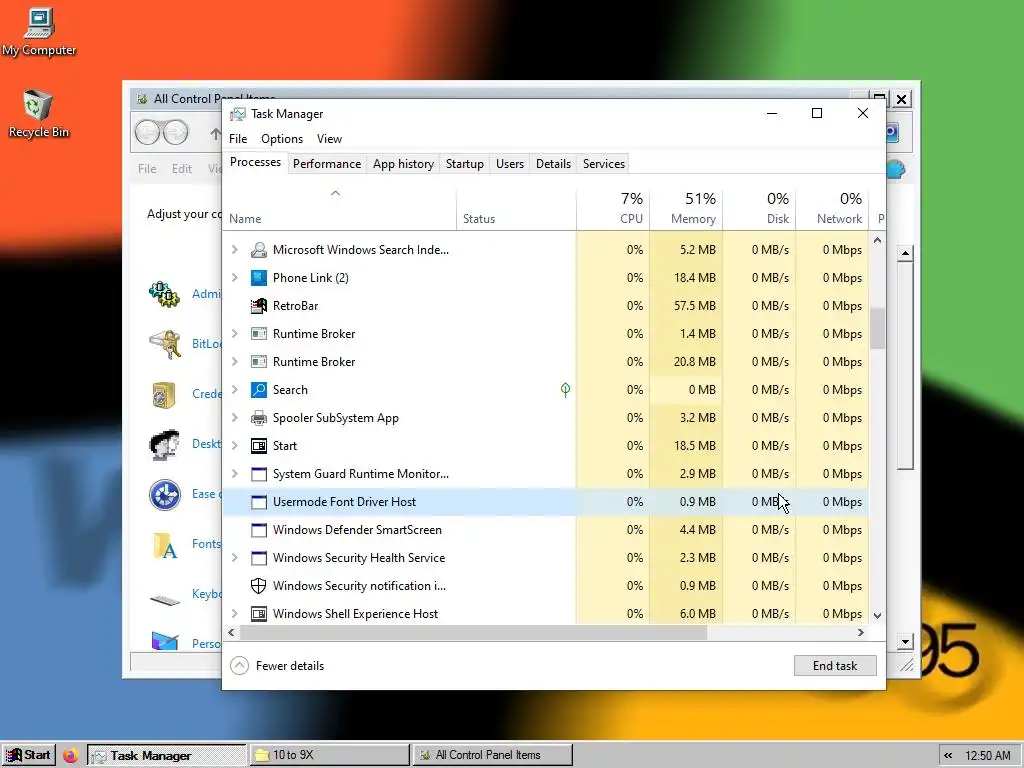Switch to All Control Panel Items taskbar button
The image size is (1024, 768).
(492, 756)
